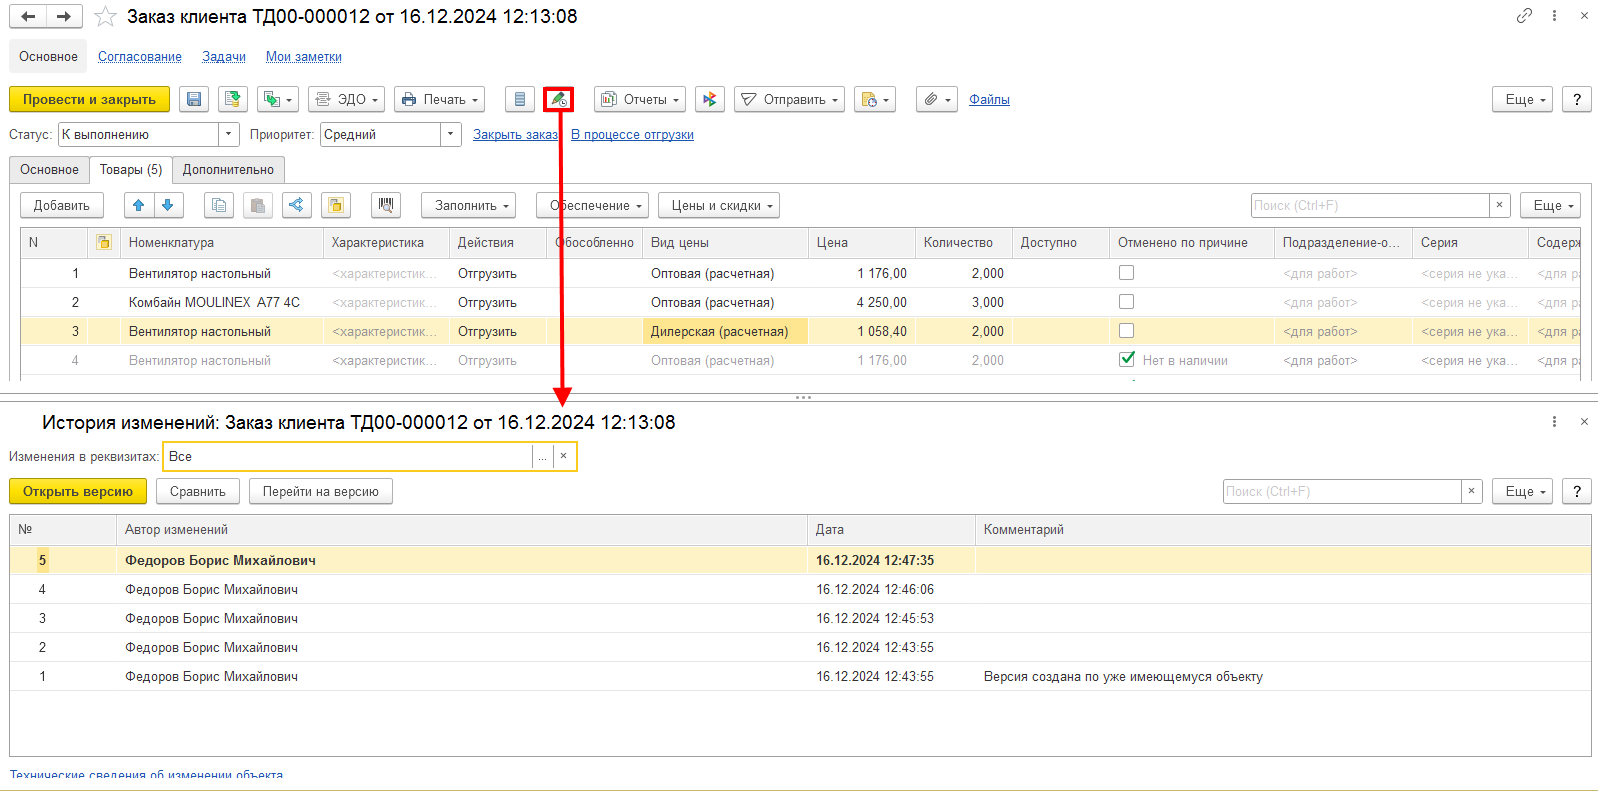Move the selected row up with the blue arrow

[x=139, y=205]
